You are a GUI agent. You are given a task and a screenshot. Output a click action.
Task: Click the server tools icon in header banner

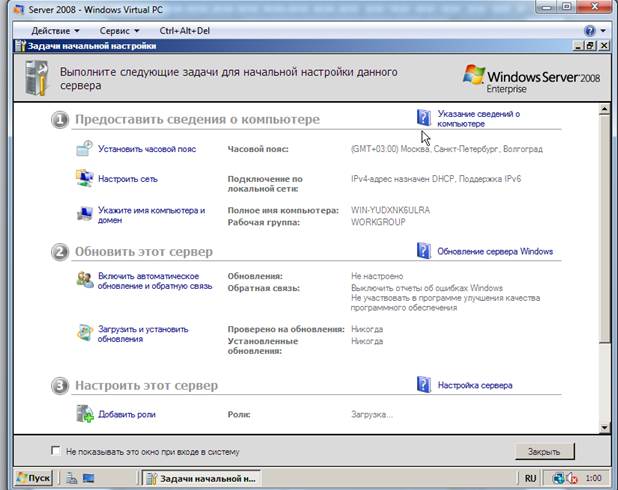tap(36, 78)
